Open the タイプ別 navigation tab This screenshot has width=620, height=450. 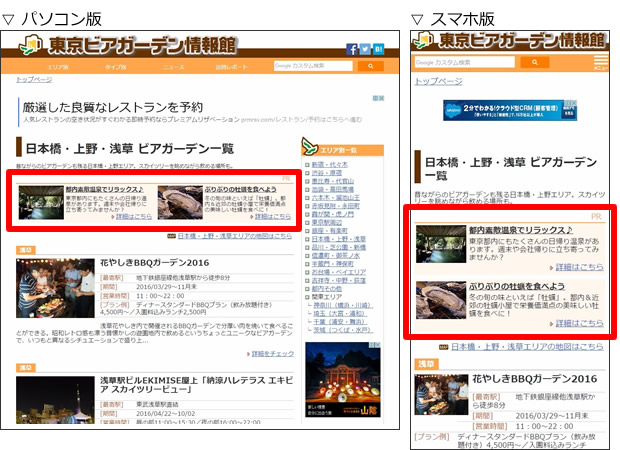pyautogui.click(x=116, y=67)
